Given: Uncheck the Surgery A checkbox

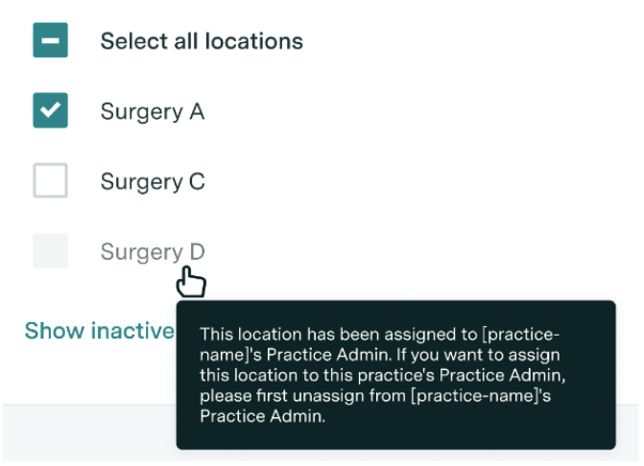Looking at the screenshot, I should pyautogui.click(x=50, y=111).
